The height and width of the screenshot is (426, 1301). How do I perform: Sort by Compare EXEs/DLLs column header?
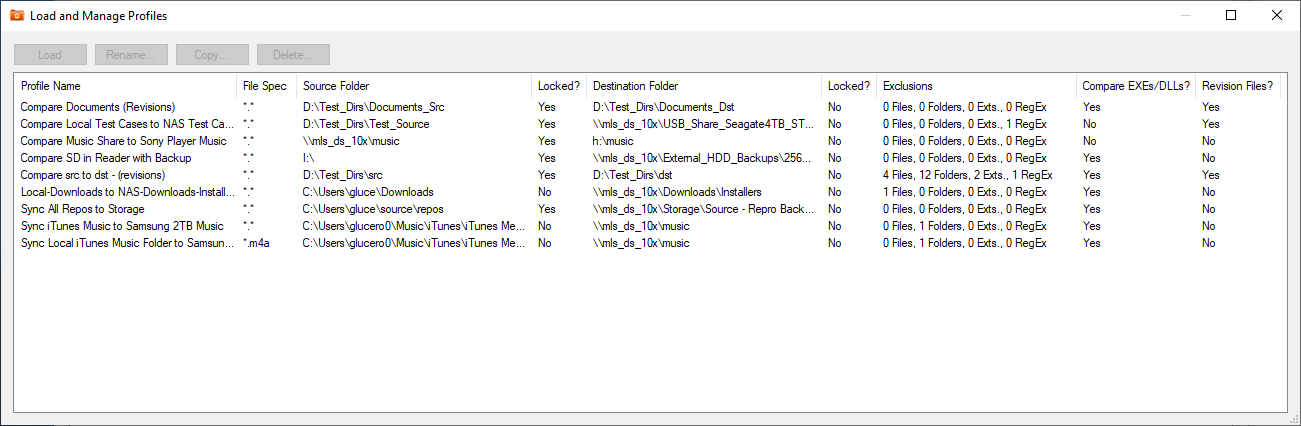point(1134,86)
